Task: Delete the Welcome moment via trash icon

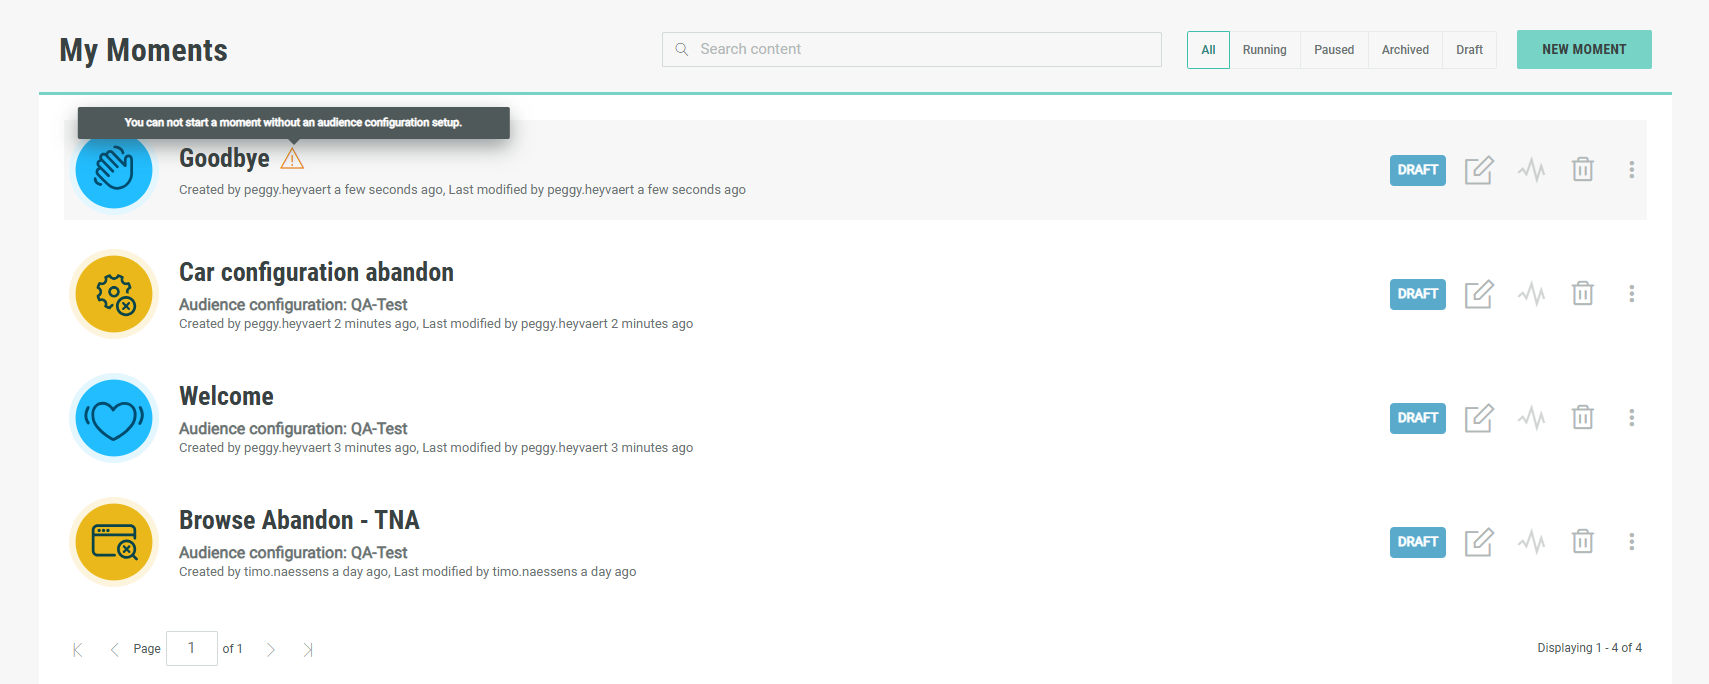Action: point(1582,418)
